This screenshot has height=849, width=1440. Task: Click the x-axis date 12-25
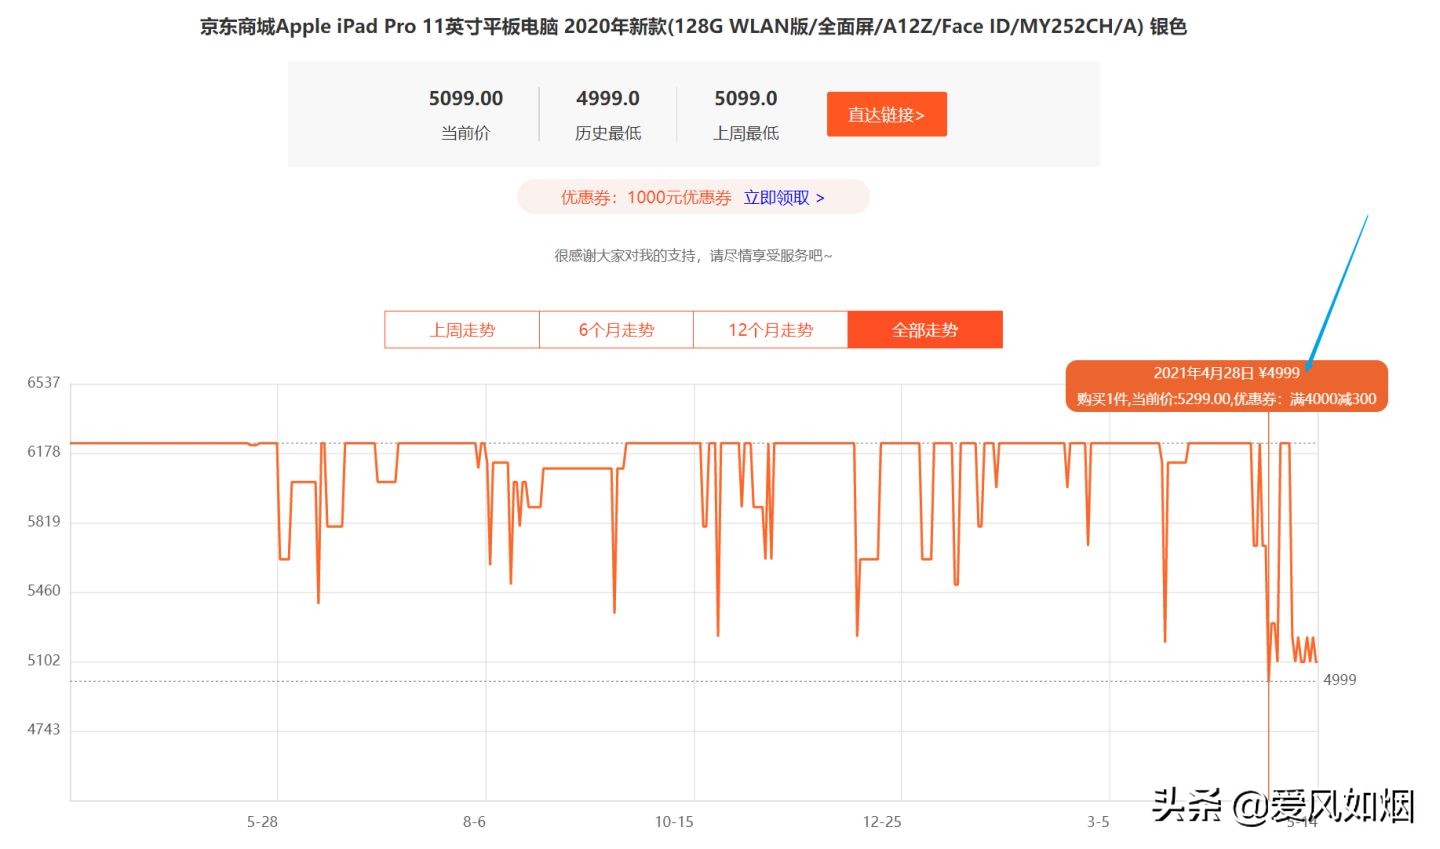pyautogui.click(x=882, y=822)
